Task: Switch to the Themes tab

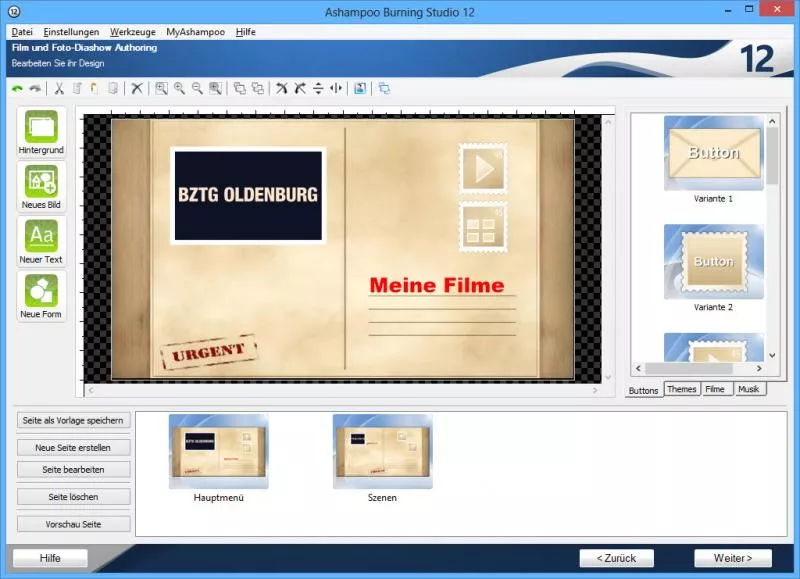Action: coord(682,389)
